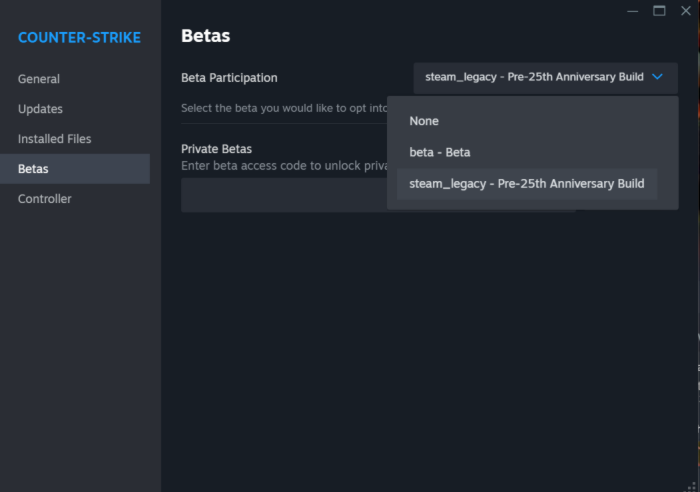Pick steam_legacy Pre-25th Anniversary Build in list
Image resolution: width=700 pixels, height=492 pixels.
coord(526,183)
